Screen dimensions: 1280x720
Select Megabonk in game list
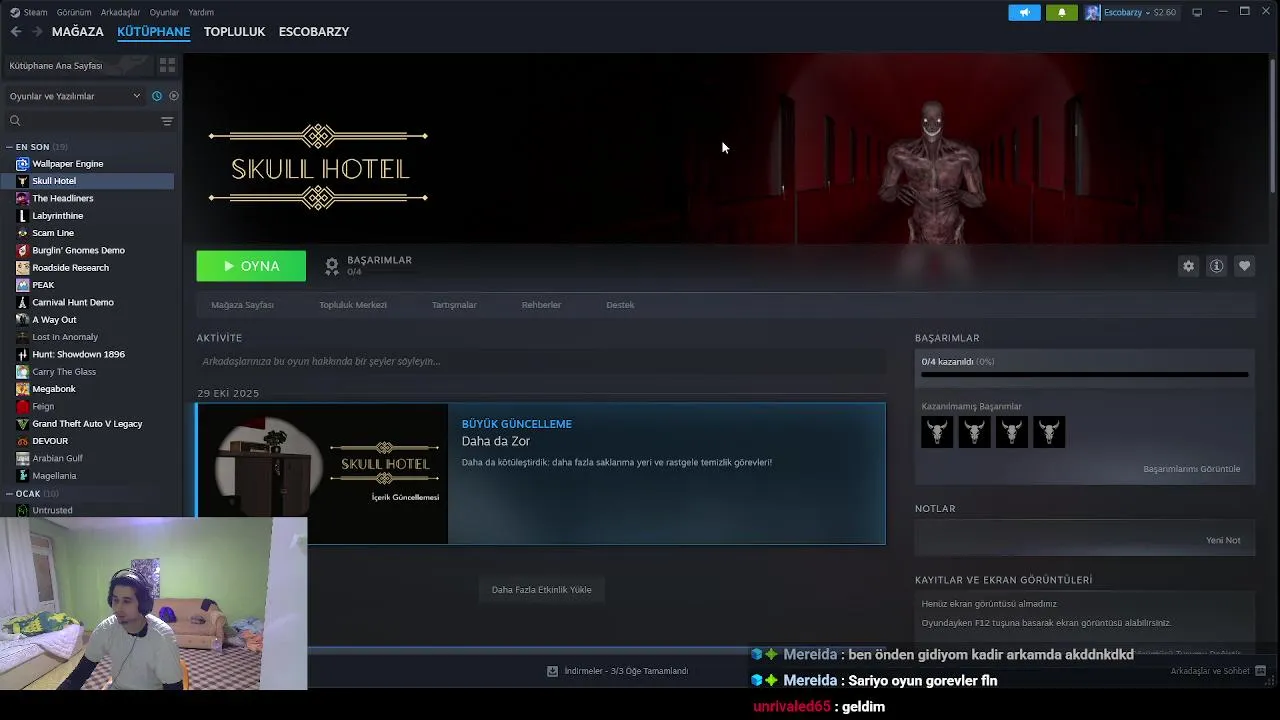[x=53, y=389]
